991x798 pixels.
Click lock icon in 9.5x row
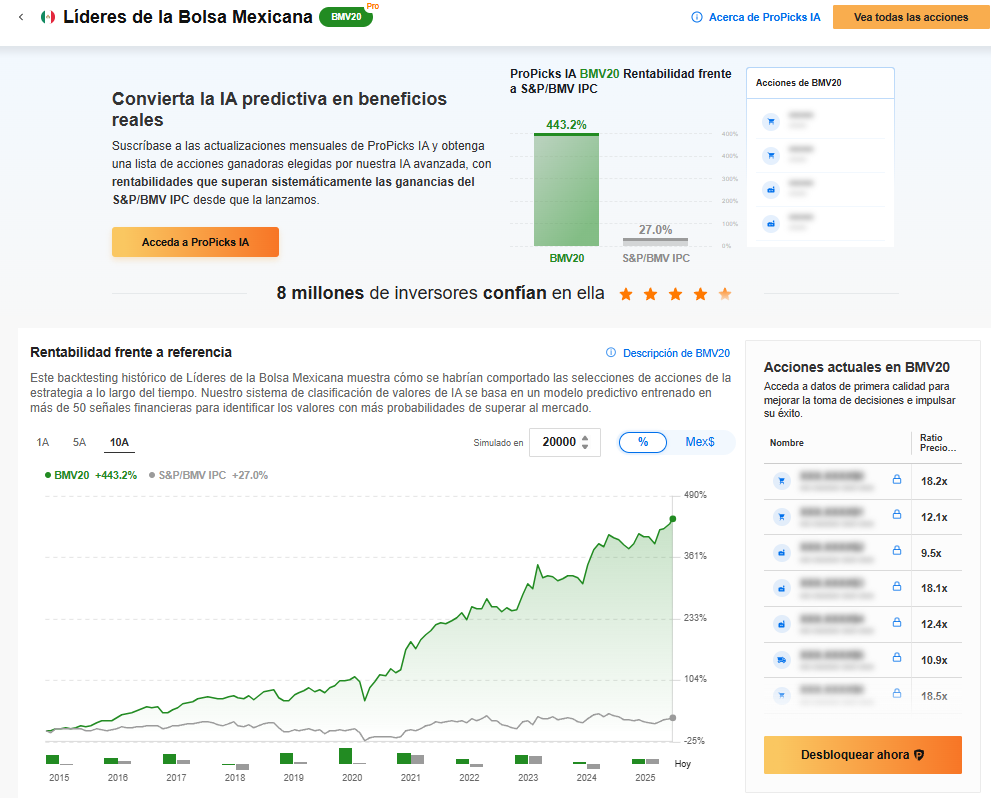pos(896,551)
